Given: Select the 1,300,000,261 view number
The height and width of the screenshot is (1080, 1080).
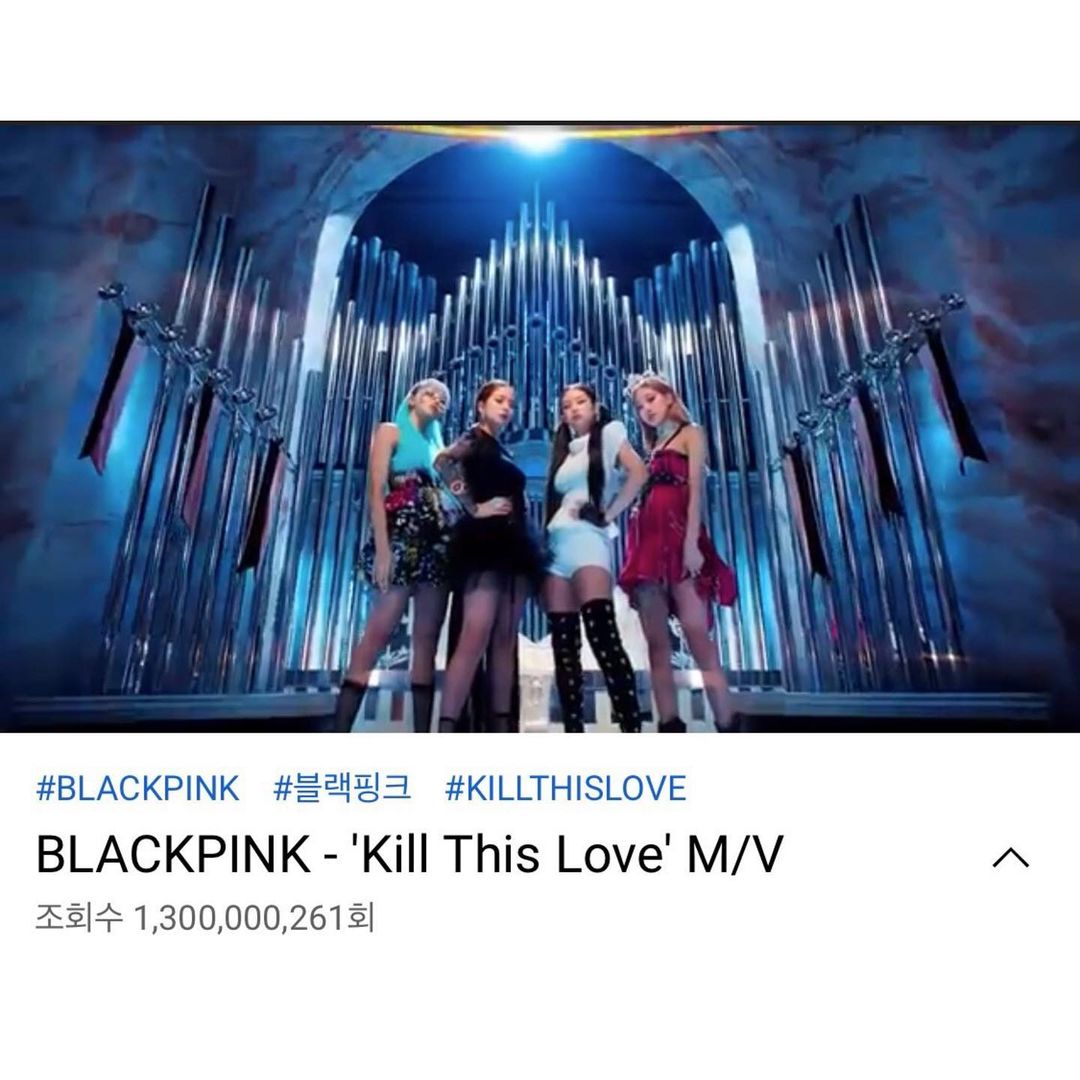Looking at the screenshot, I should click(240, 918).
